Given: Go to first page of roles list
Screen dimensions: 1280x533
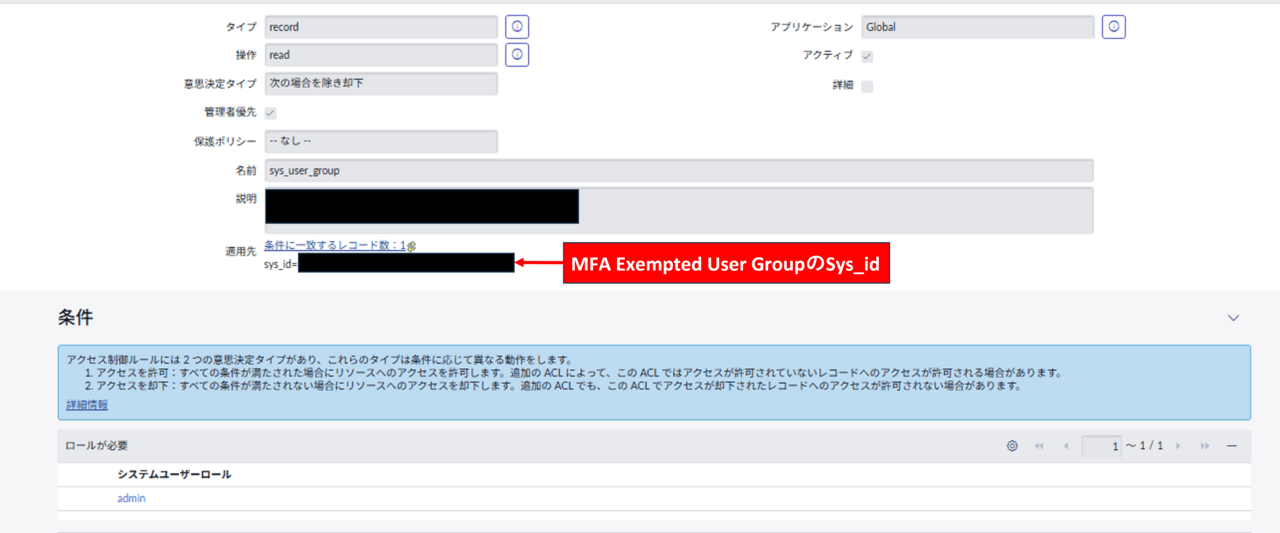Looking at the screenshot, I should point(1039,446).
